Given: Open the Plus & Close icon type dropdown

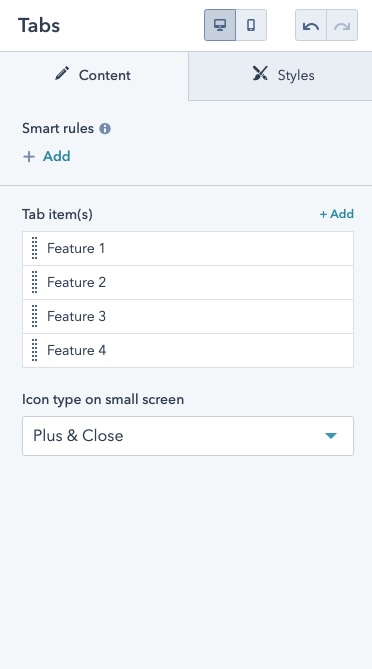Looking at the screenshot, I should click(x=188, y=436).
